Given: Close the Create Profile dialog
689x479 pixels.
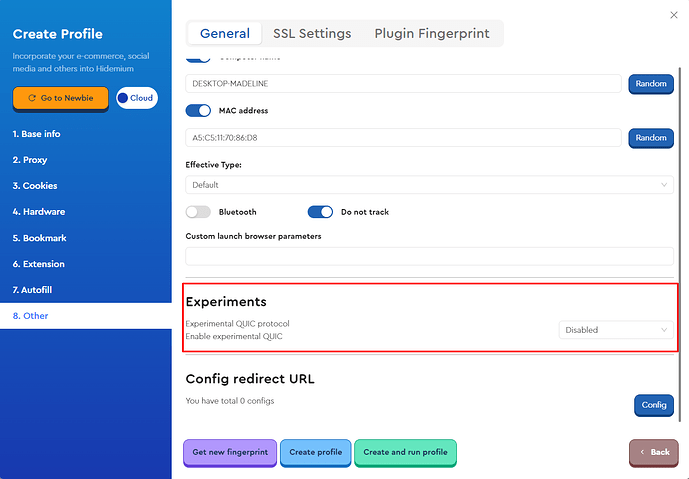Looking at the screenshot, I should point(672,14).
